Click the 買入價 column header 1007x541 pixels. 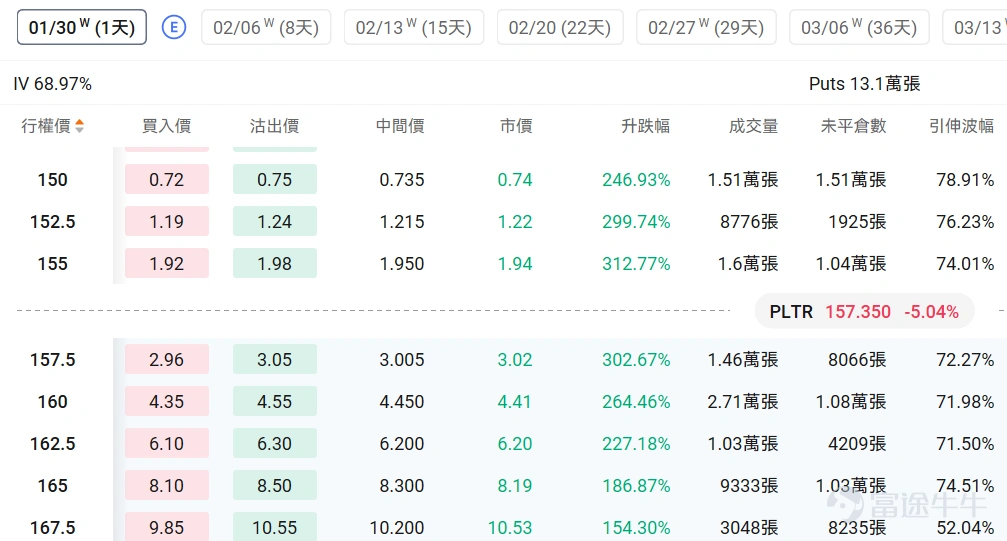point(166,126)
